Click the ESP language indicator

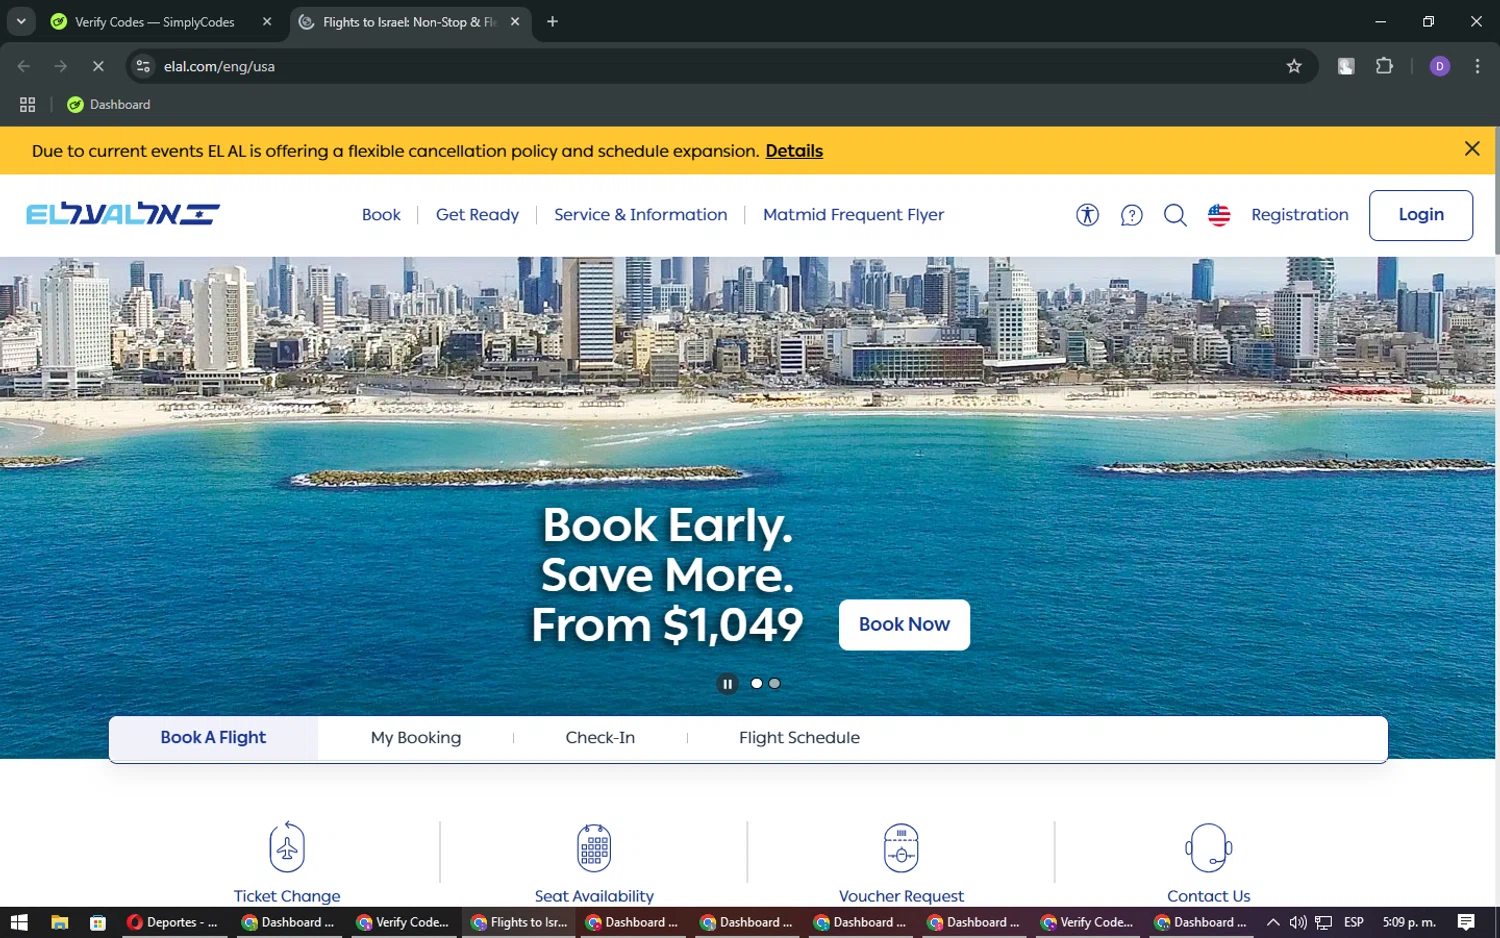pos(1353,922)
